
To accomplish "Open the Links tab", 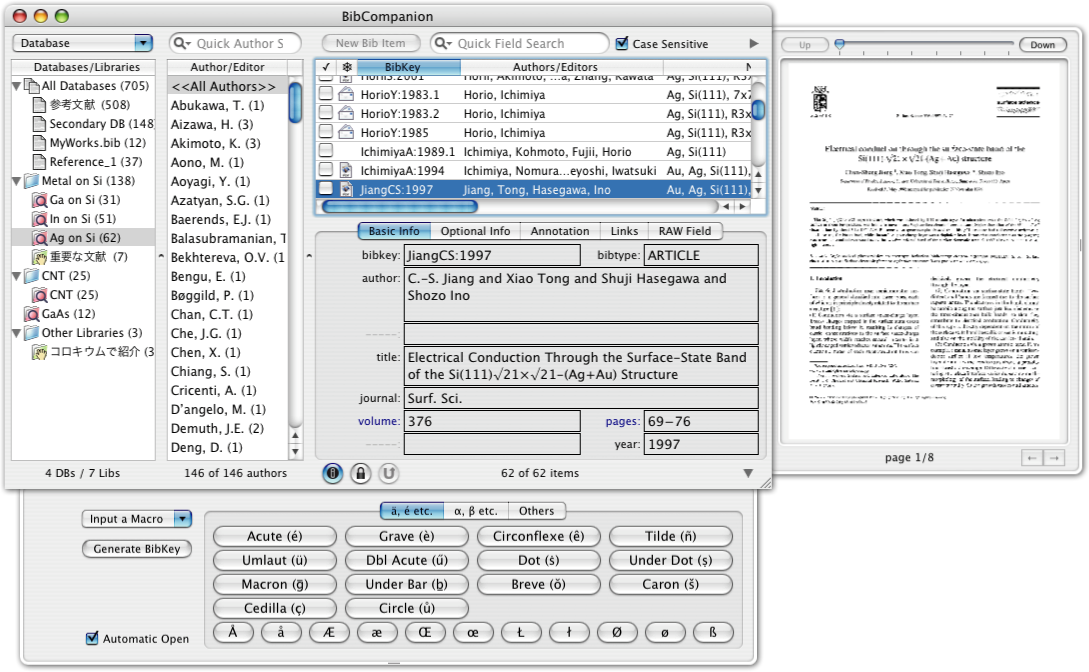I will [624, 231].
